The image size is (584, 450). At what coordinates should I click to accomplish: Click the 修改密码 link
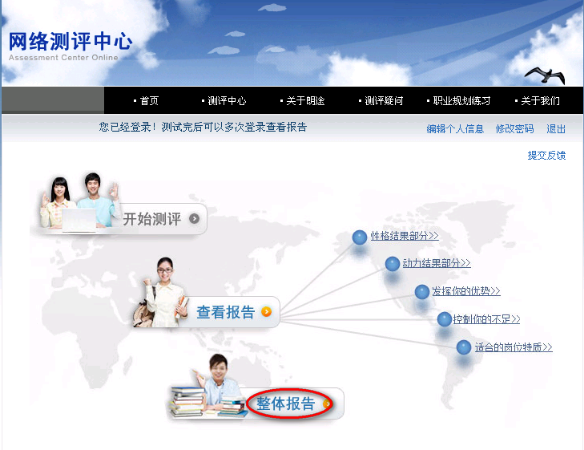click(x=515, y=129)
